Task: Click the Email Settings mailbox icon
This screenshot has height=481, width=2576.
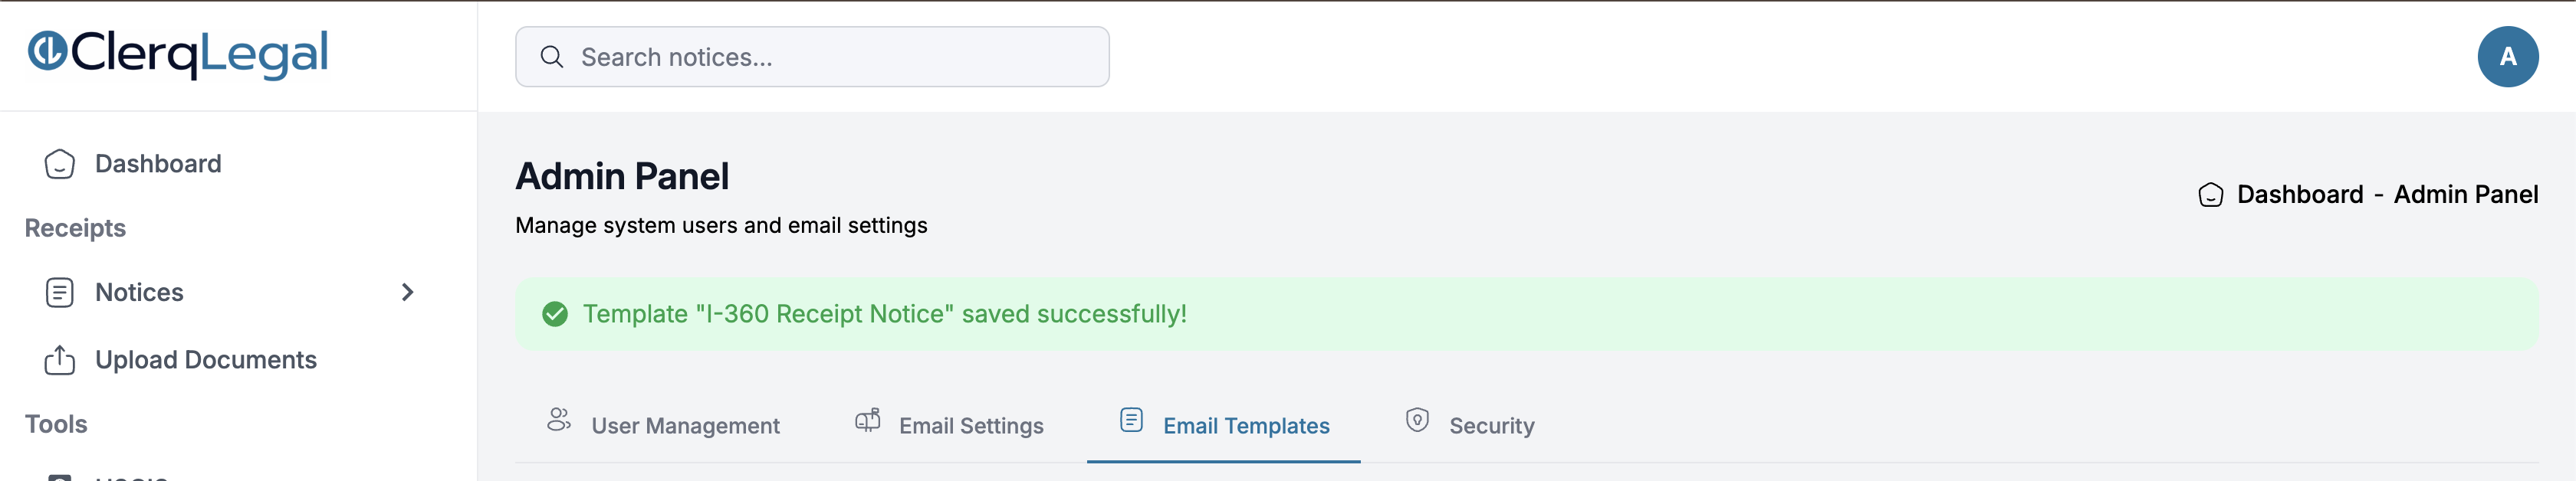Action: (868, 420)
